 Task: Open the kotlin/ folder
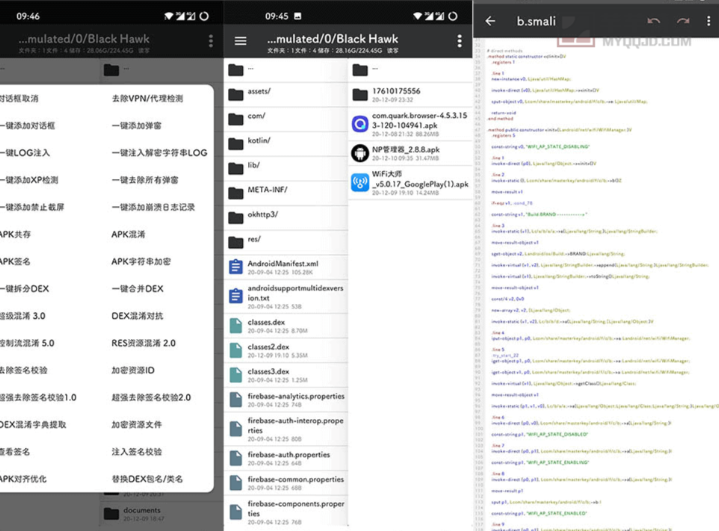(x=285, y=144)
